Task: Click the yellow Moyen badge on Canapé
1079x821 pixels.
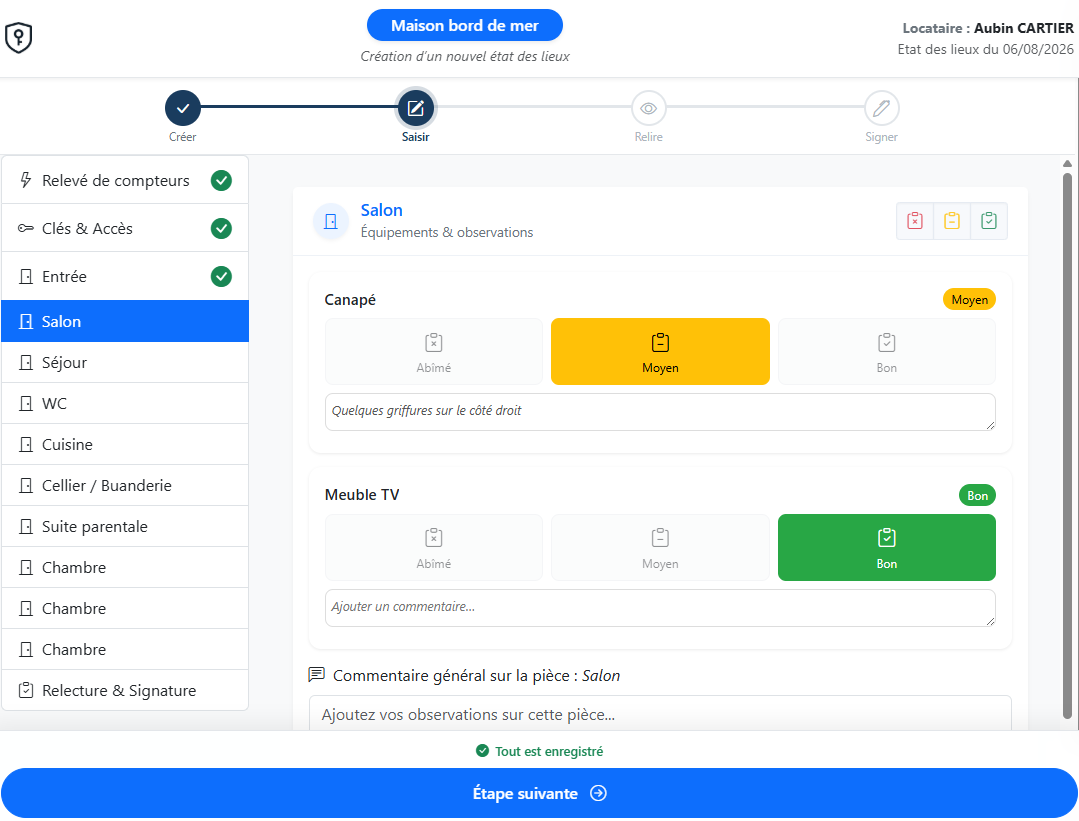Action: tap(969, 299)
